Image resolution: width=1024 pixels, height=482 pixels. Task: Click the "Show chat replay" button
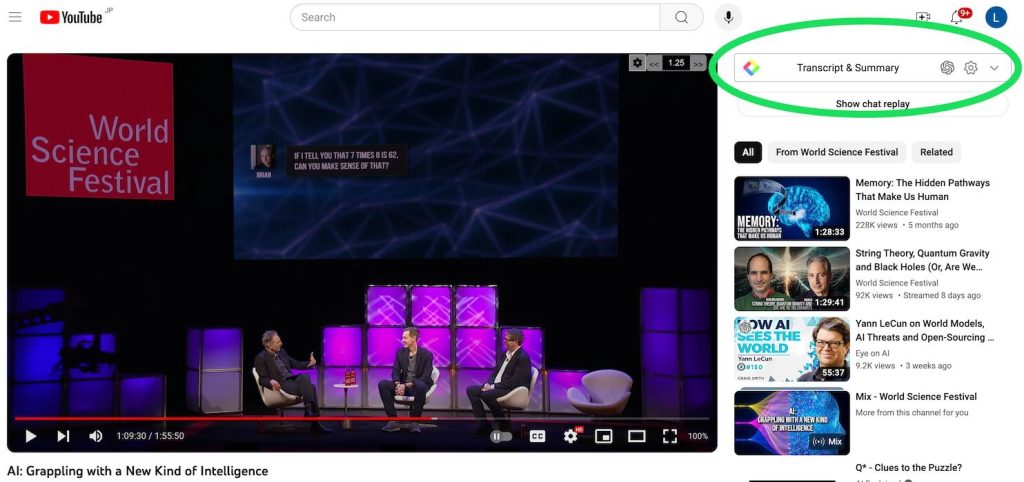coord(873,104)
